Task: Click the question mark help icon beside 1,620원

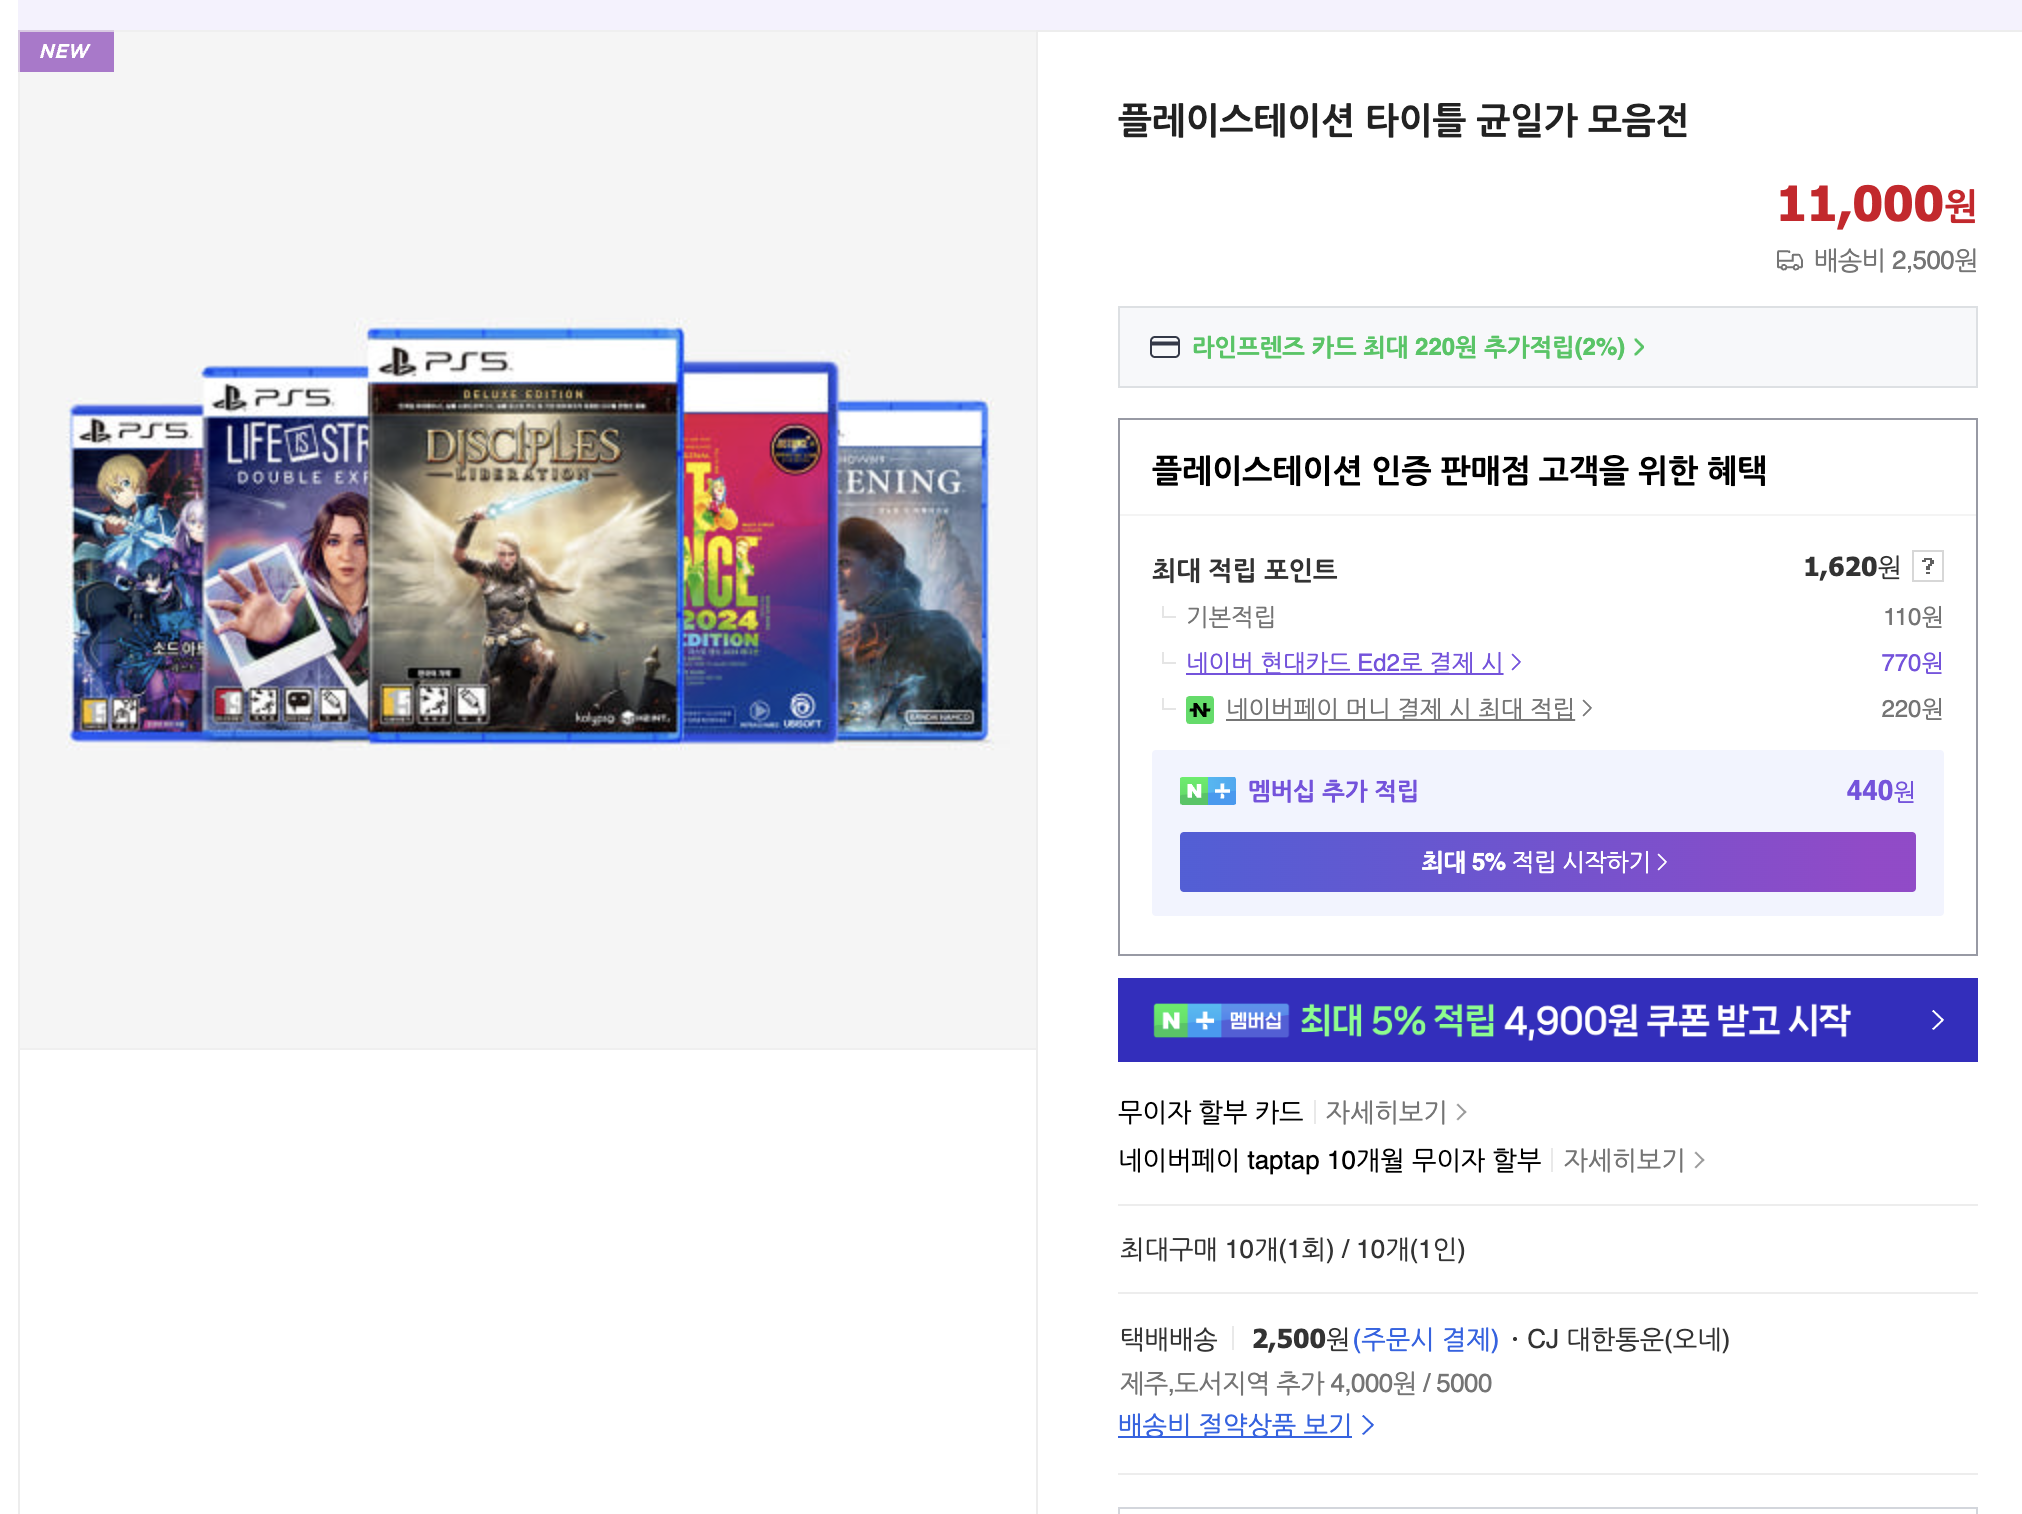Action: (1927, 566)
